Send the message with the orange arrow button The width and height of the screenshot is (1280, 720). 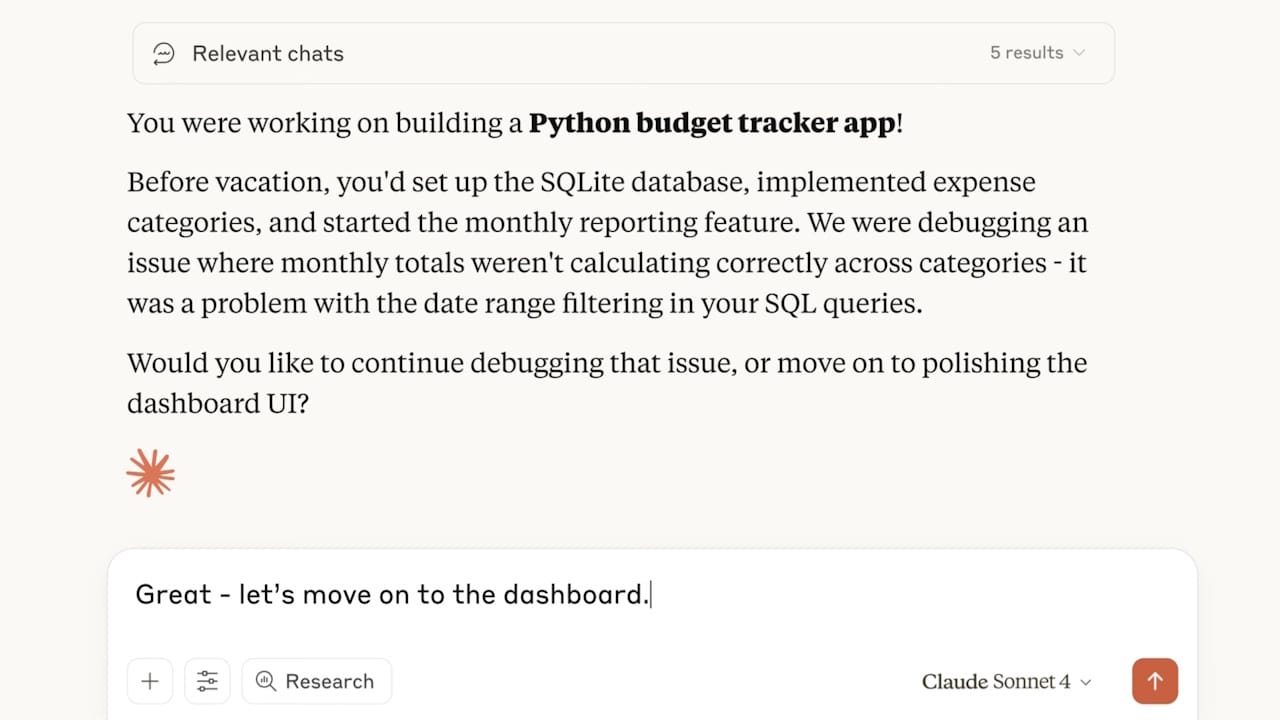click(1155, 681)
